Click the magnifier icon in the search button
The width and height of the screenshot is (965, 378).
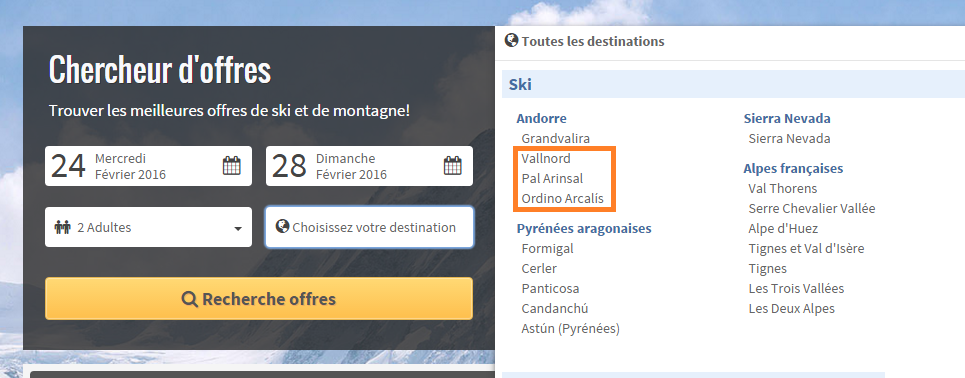190,299
